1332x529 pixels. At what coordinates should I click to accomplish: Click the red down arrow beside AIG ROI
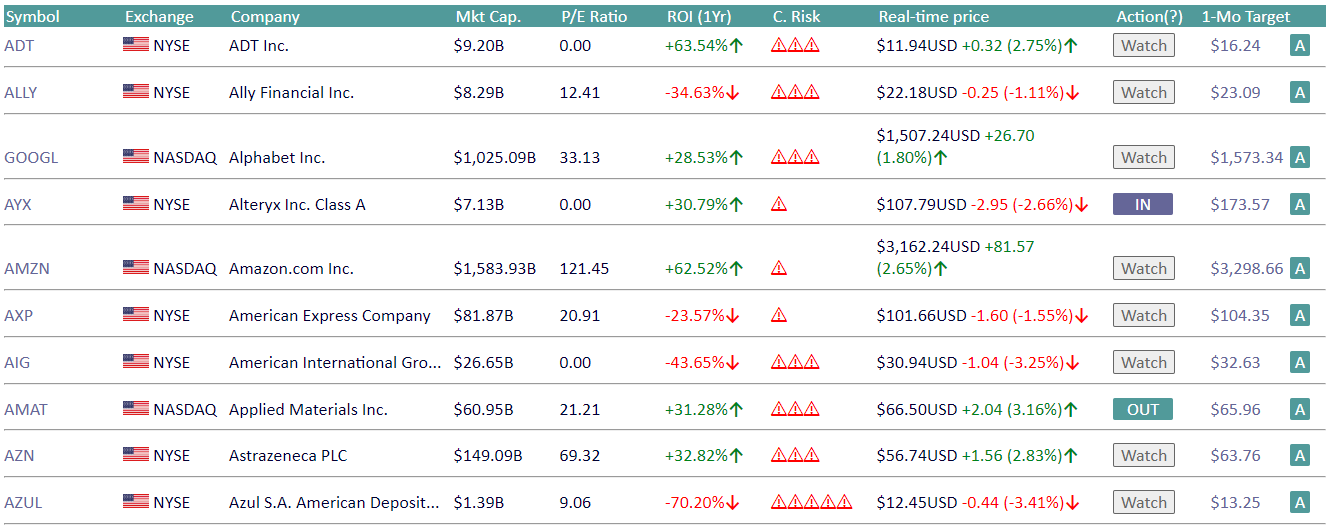733,362
